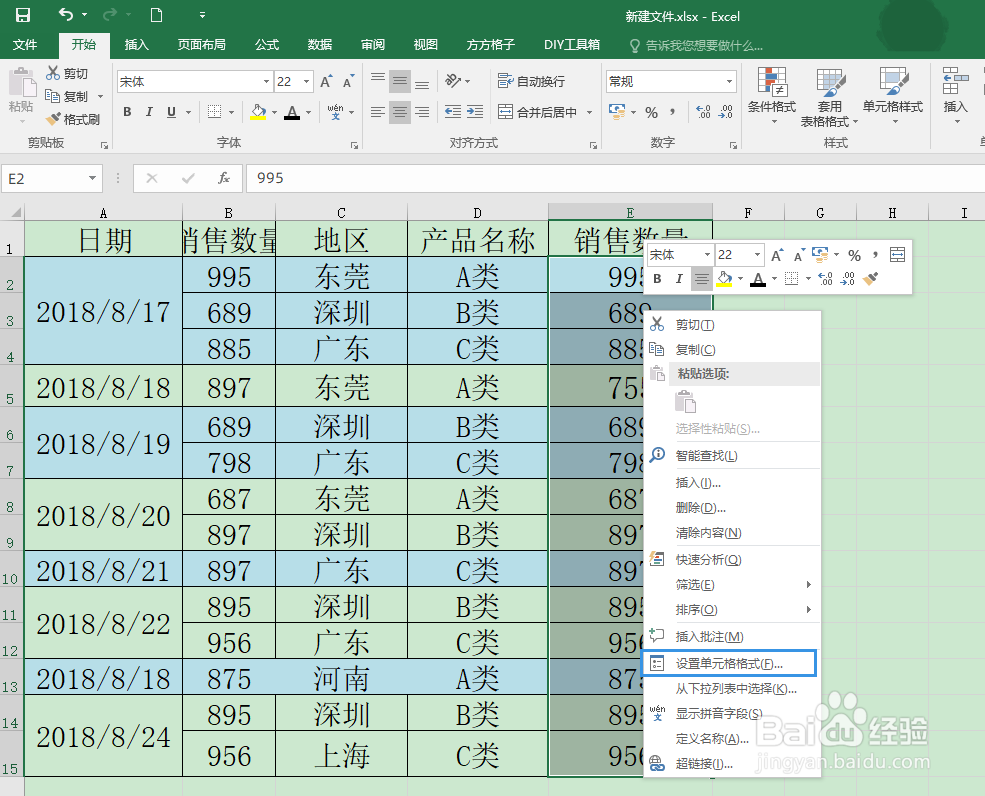Image resolution: width=985 pixels, height=796 pixels.
Task: Click the Save icon in Quick Access toolbar
Action: tap(22, 13)
